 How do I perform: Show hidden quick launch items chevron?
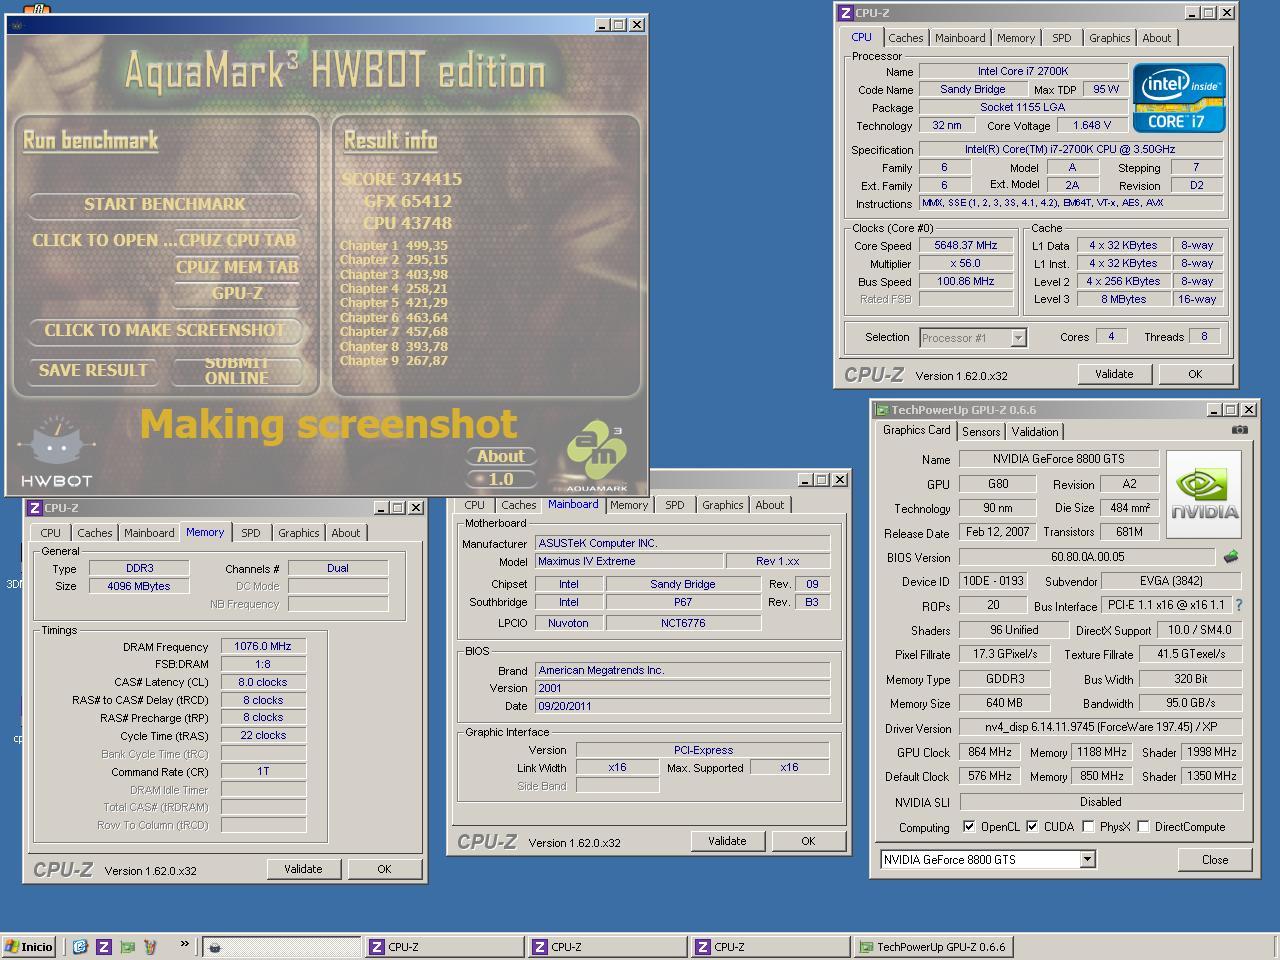(185, 944)
